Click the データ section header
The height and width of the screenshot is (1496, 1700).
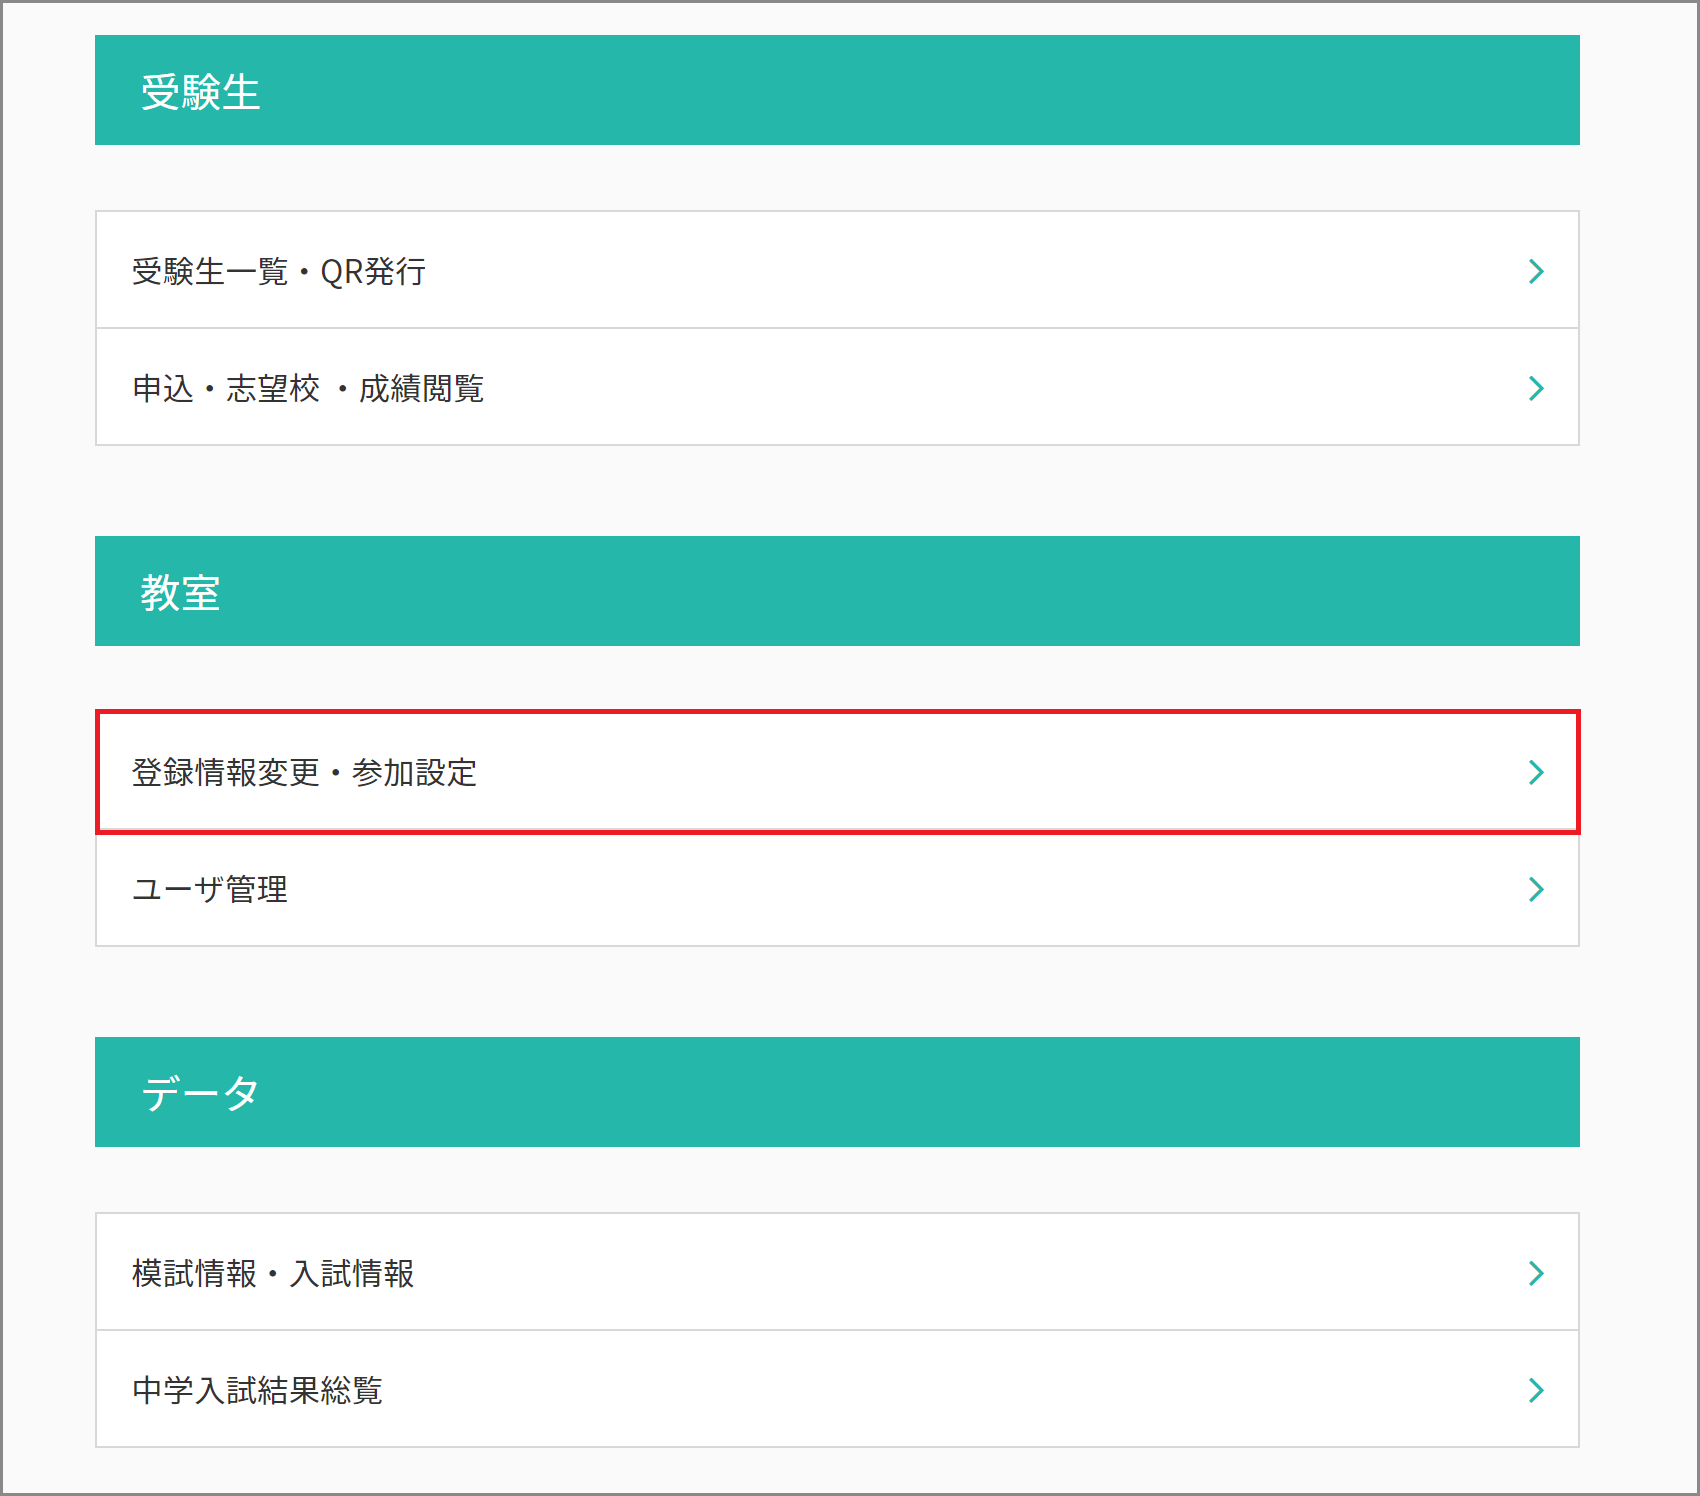(x=837, y=1092)
